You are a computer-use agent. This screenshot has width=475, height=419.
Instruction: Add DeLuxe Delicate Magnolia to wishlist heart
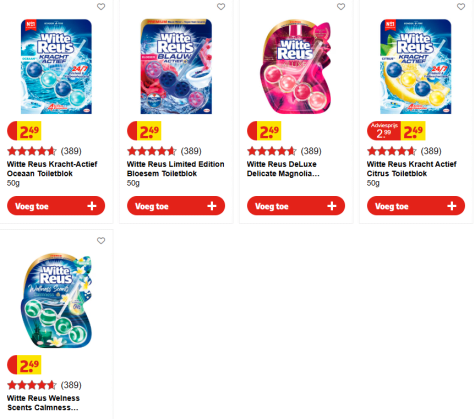pyautogui.click(x=341, y=7)
